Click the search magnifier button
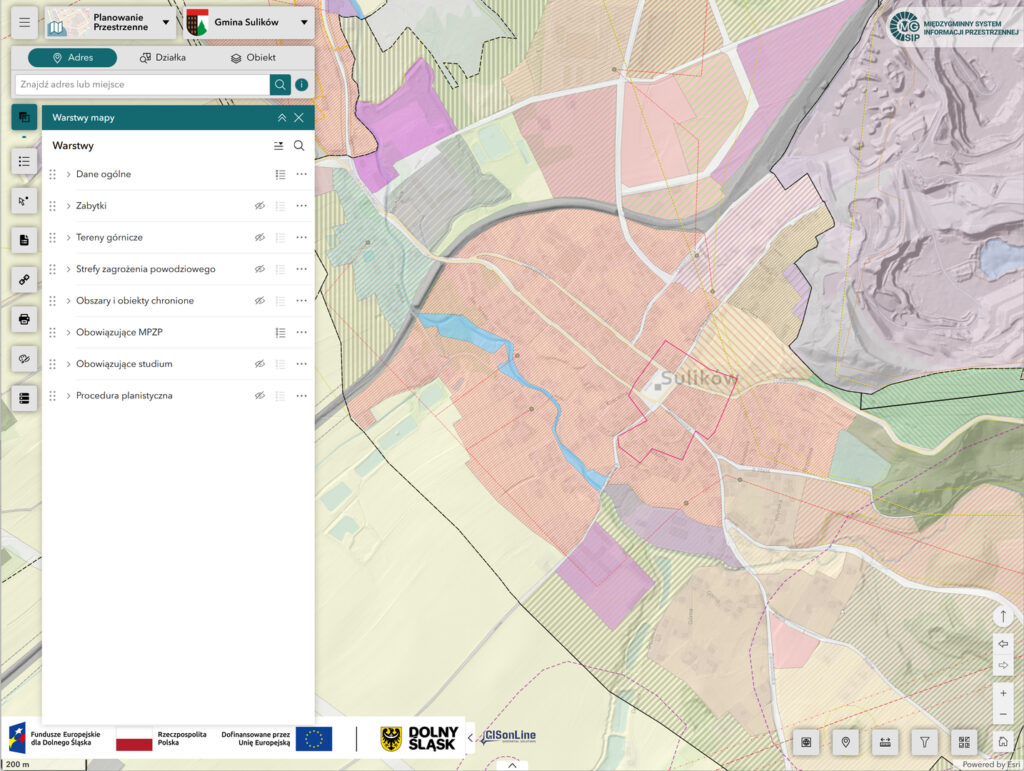Screen dimensions: 1024x771 coord(280,85)
